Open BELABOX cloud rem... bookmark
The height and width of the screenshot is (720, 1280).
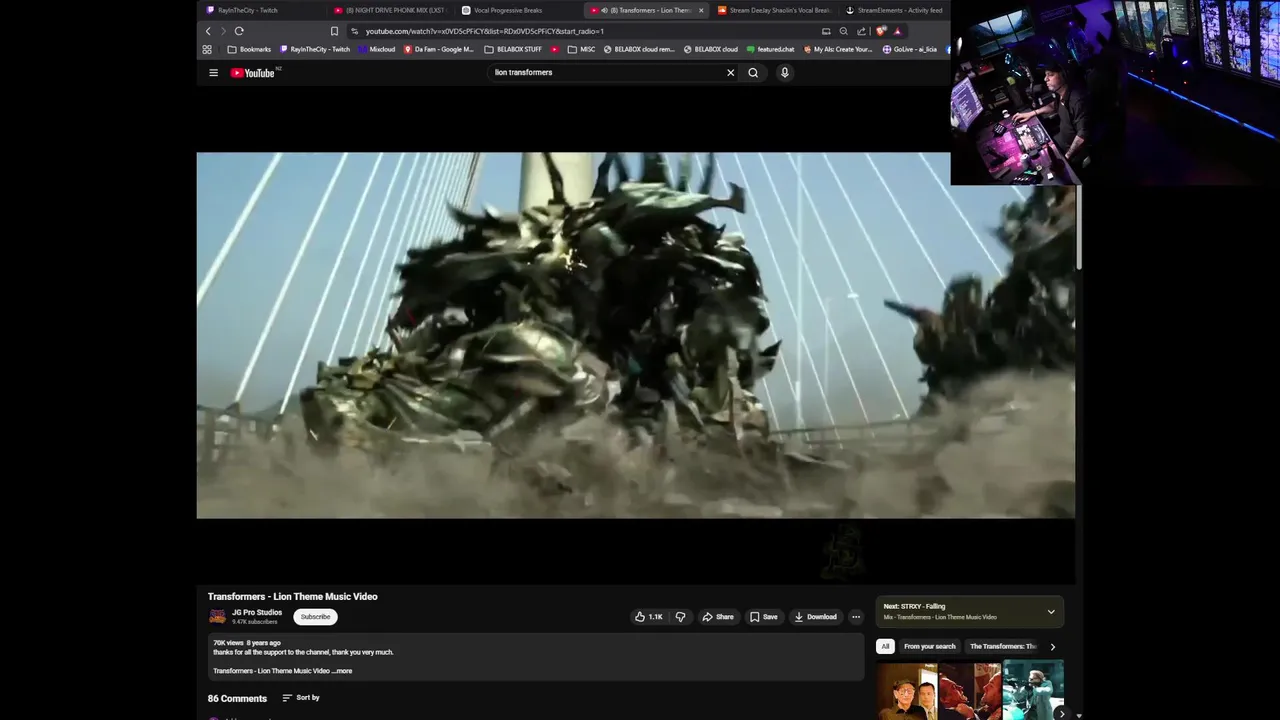coord(640,49)
